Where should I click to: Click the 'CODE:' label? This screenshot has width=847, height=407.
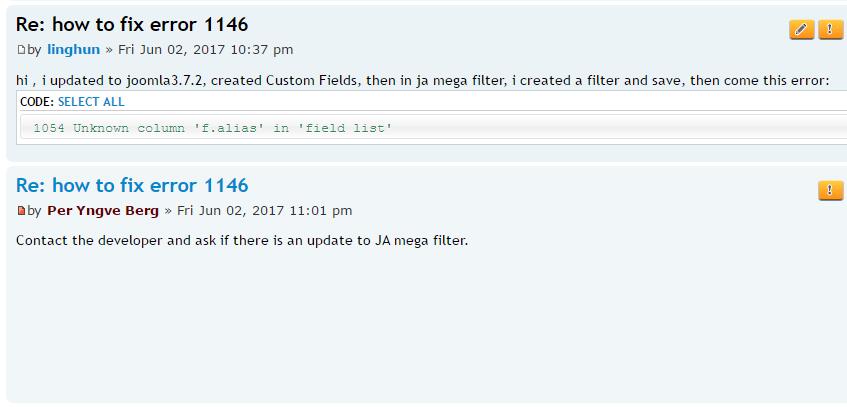click(x=36, y=101)
